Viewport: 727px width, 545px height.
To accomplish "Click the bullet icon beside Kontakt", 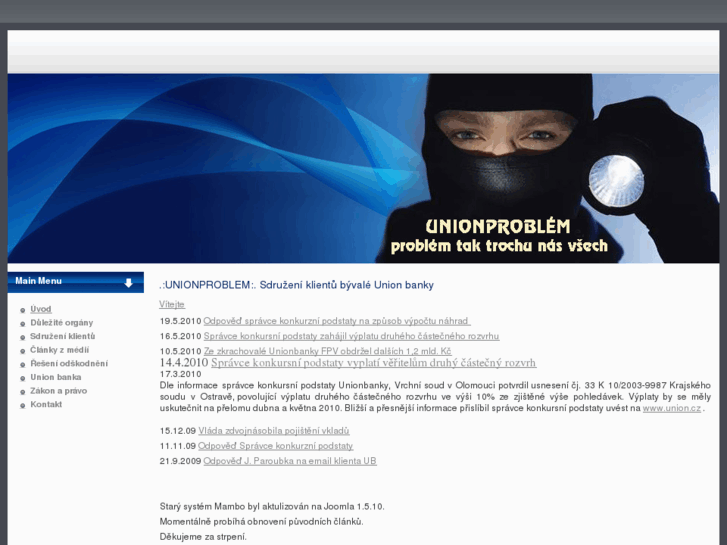I will click(23, 405).
